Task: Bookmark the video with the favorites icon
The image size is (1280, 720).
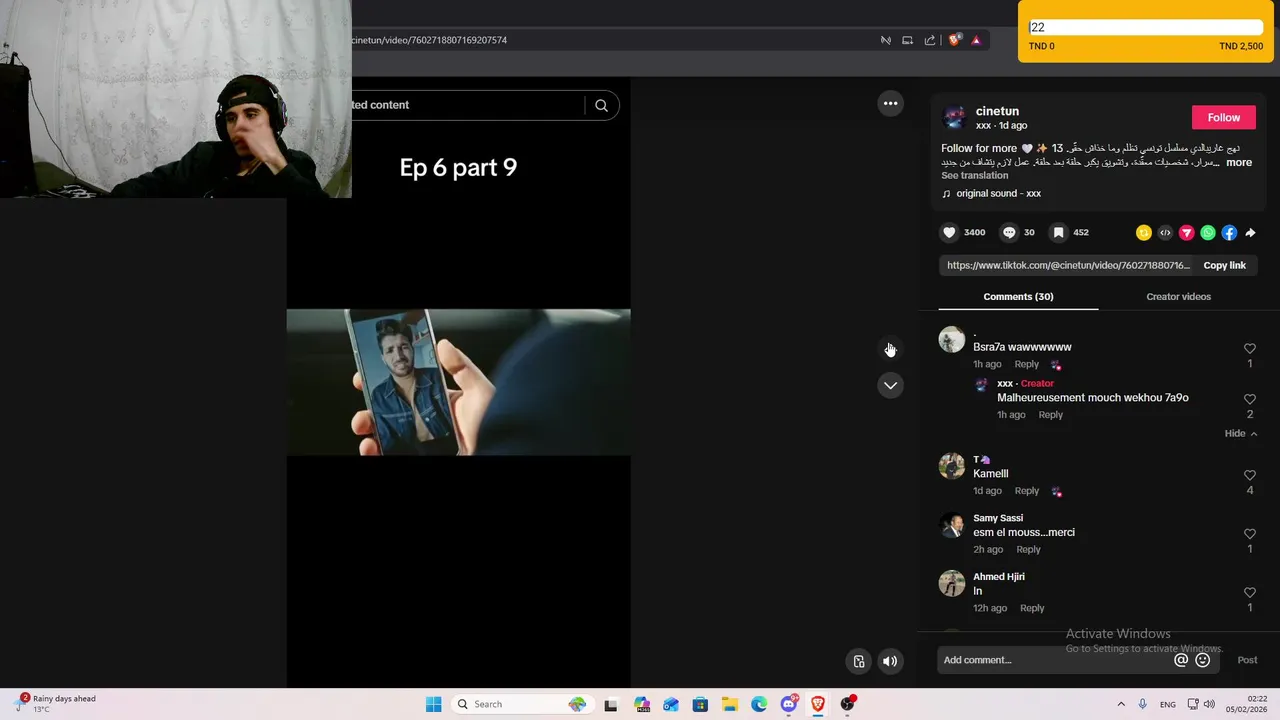Action: pyautogui.click(x=1058, y=232)
